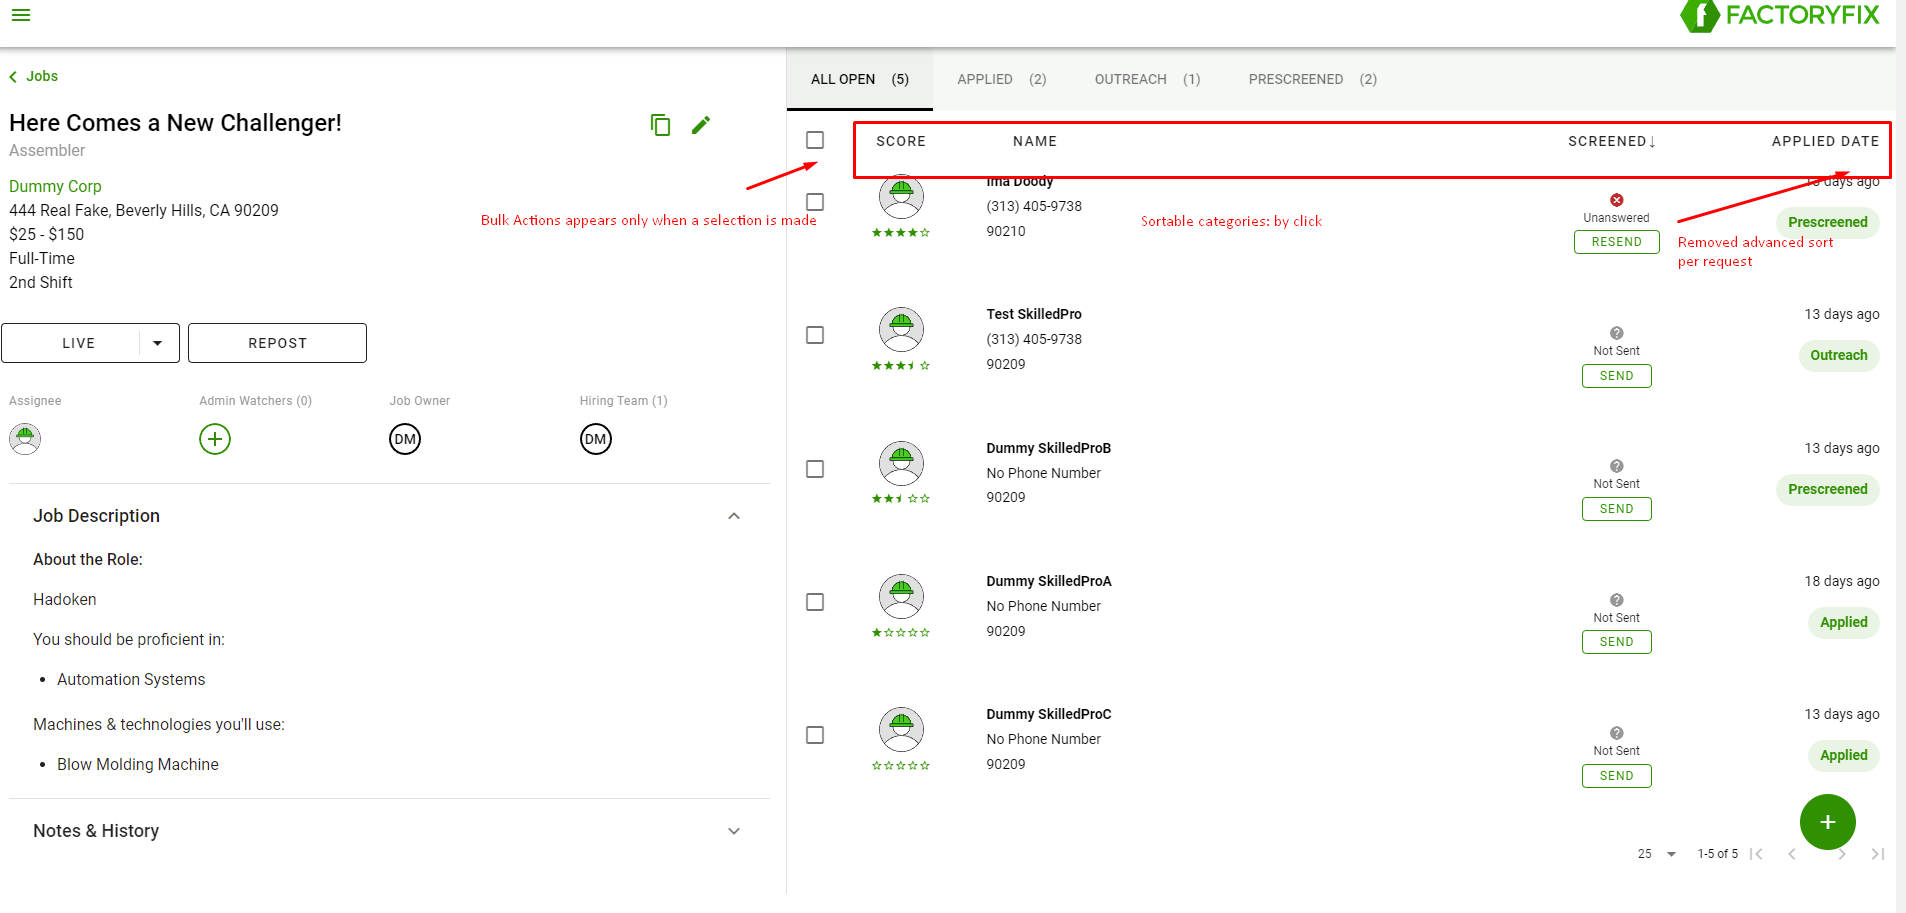Switch to the APPLIED tab
This screenshot has height=913, width=1906.
pyautogui.click(x=1001, y=79)
